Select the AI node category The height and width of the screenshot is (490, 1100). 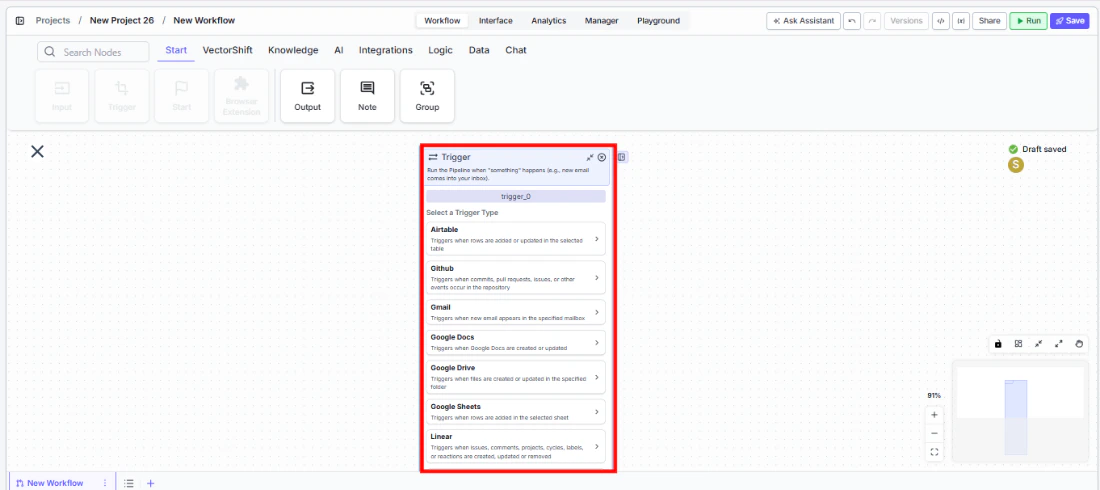pos(339,51)
